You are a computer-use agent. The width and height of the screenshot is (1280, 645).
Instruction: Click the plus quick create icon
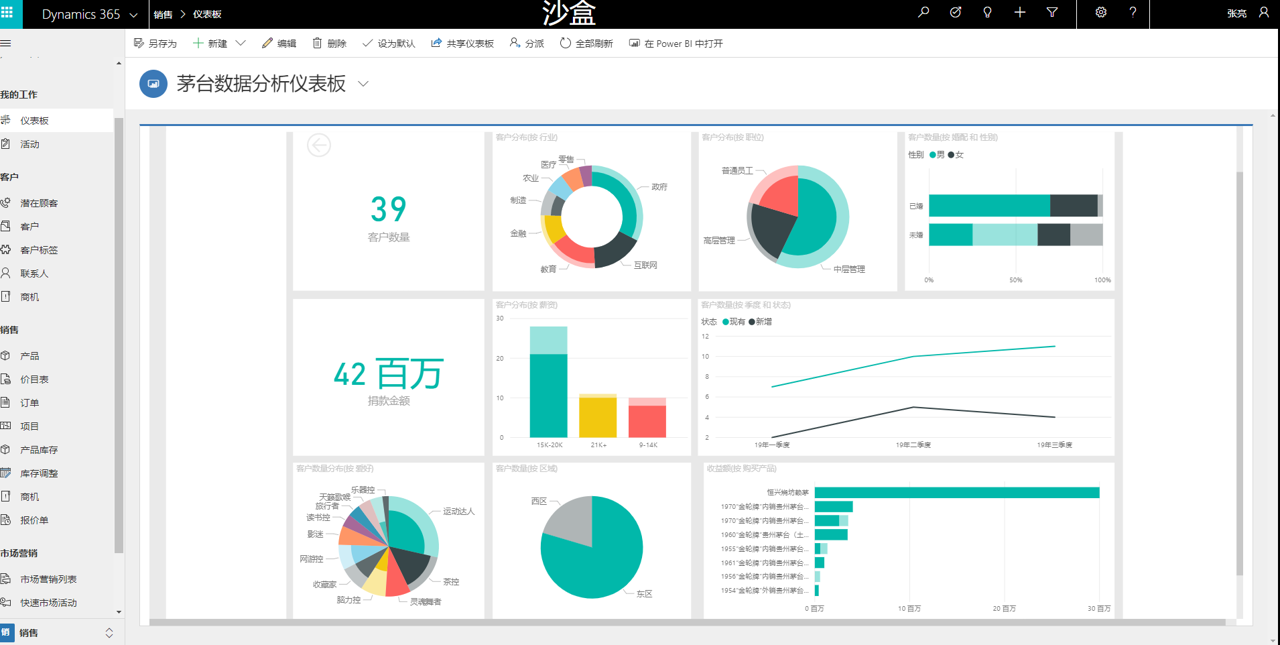(x=1019, y=13)
